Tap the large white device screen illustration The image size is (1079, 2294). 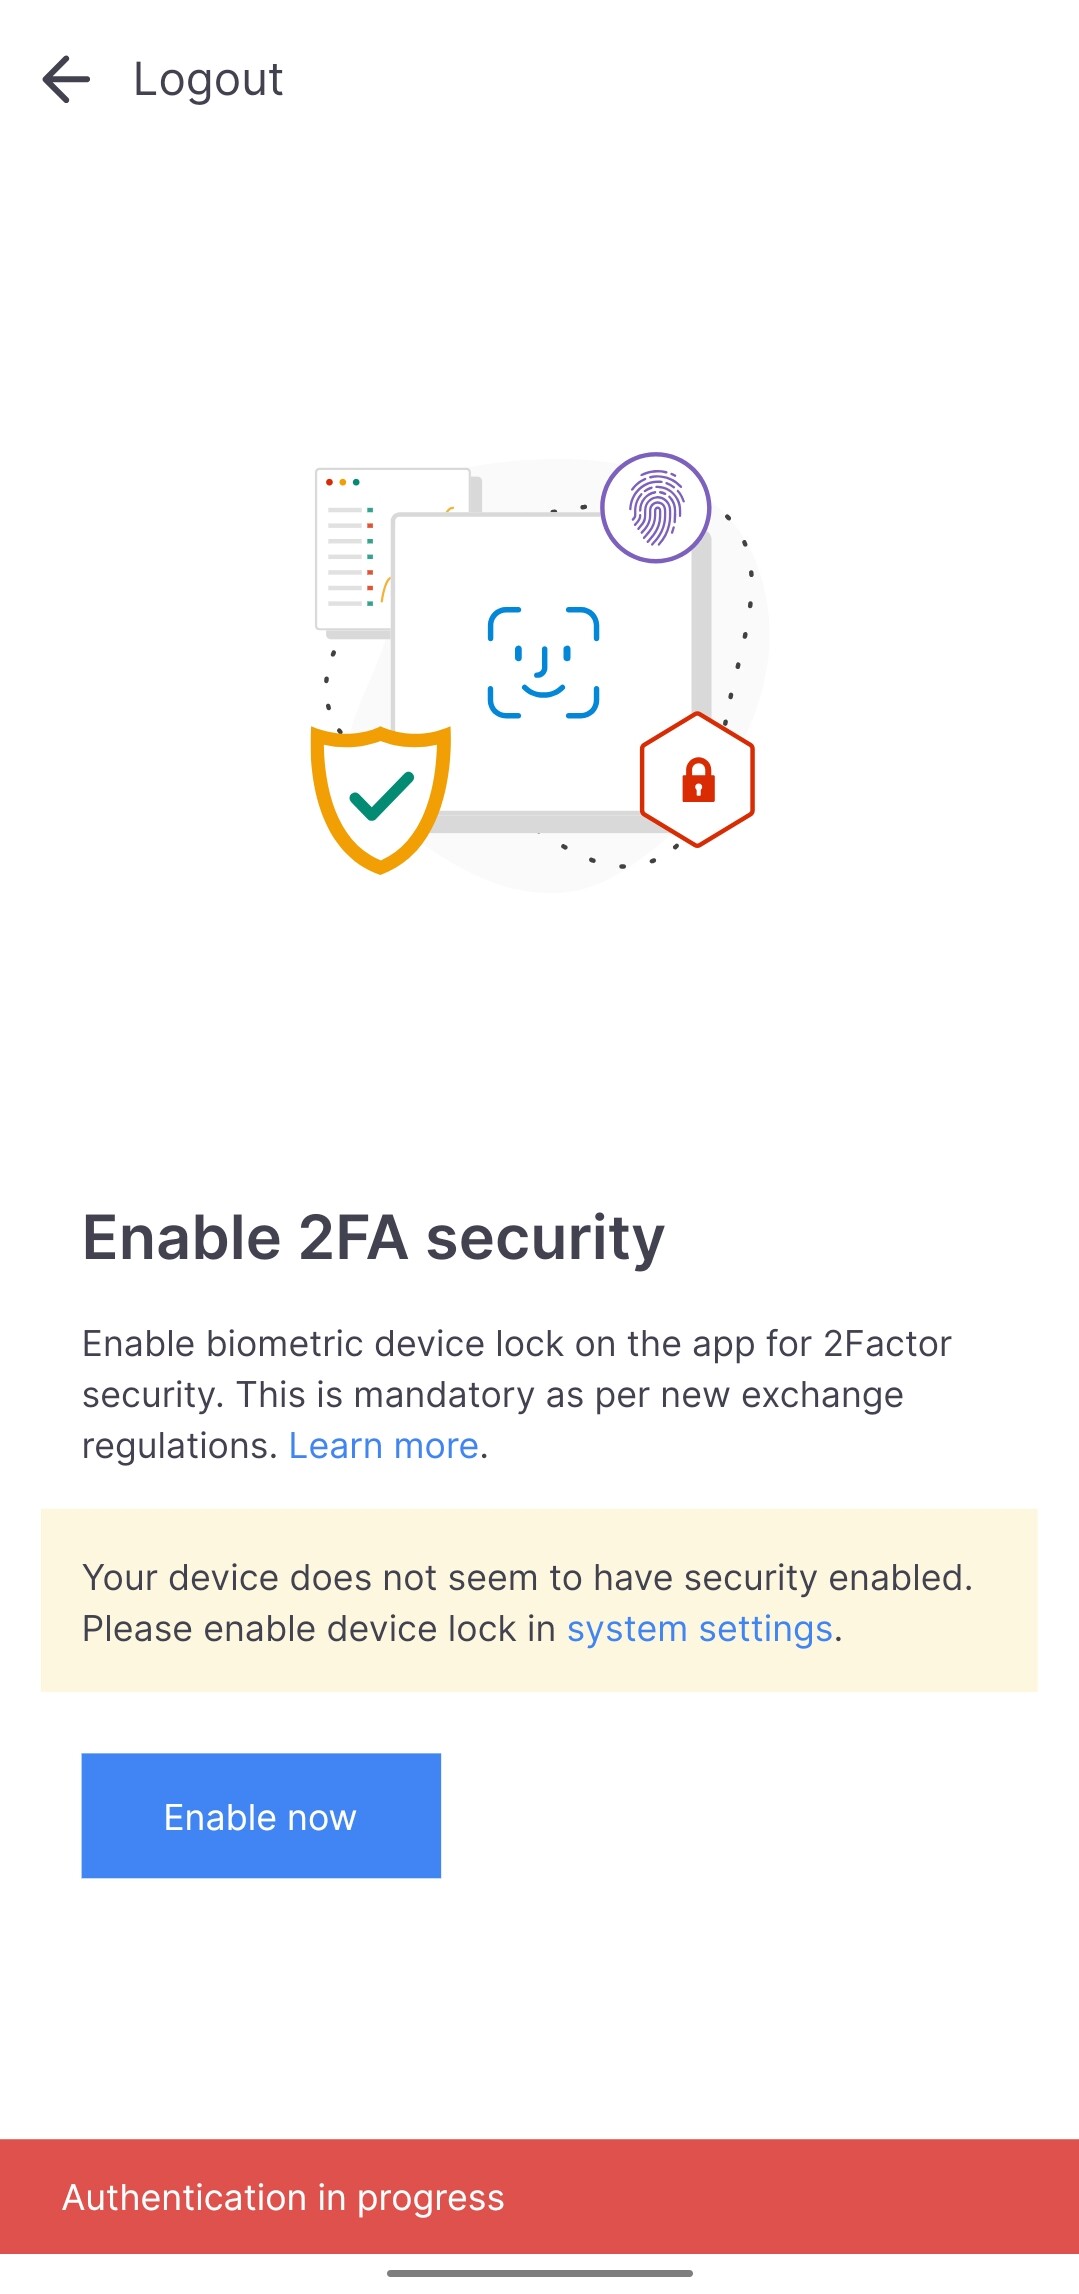543,665
